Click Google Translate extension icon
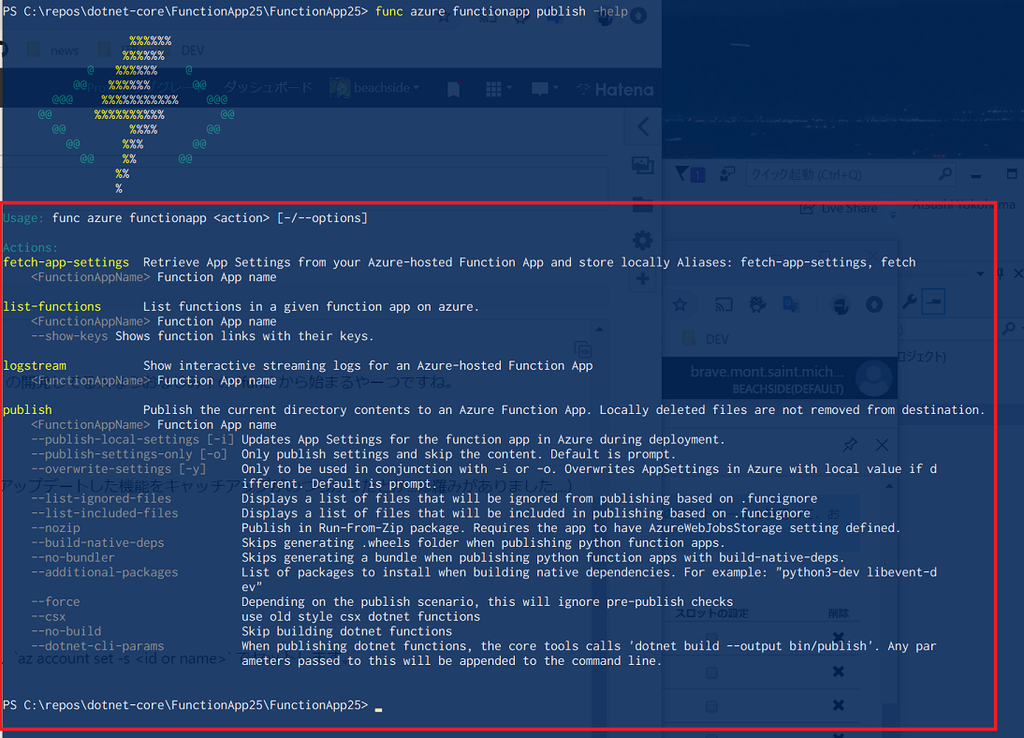The height and width of the screenshot is (738, 1024). point(791,304)
